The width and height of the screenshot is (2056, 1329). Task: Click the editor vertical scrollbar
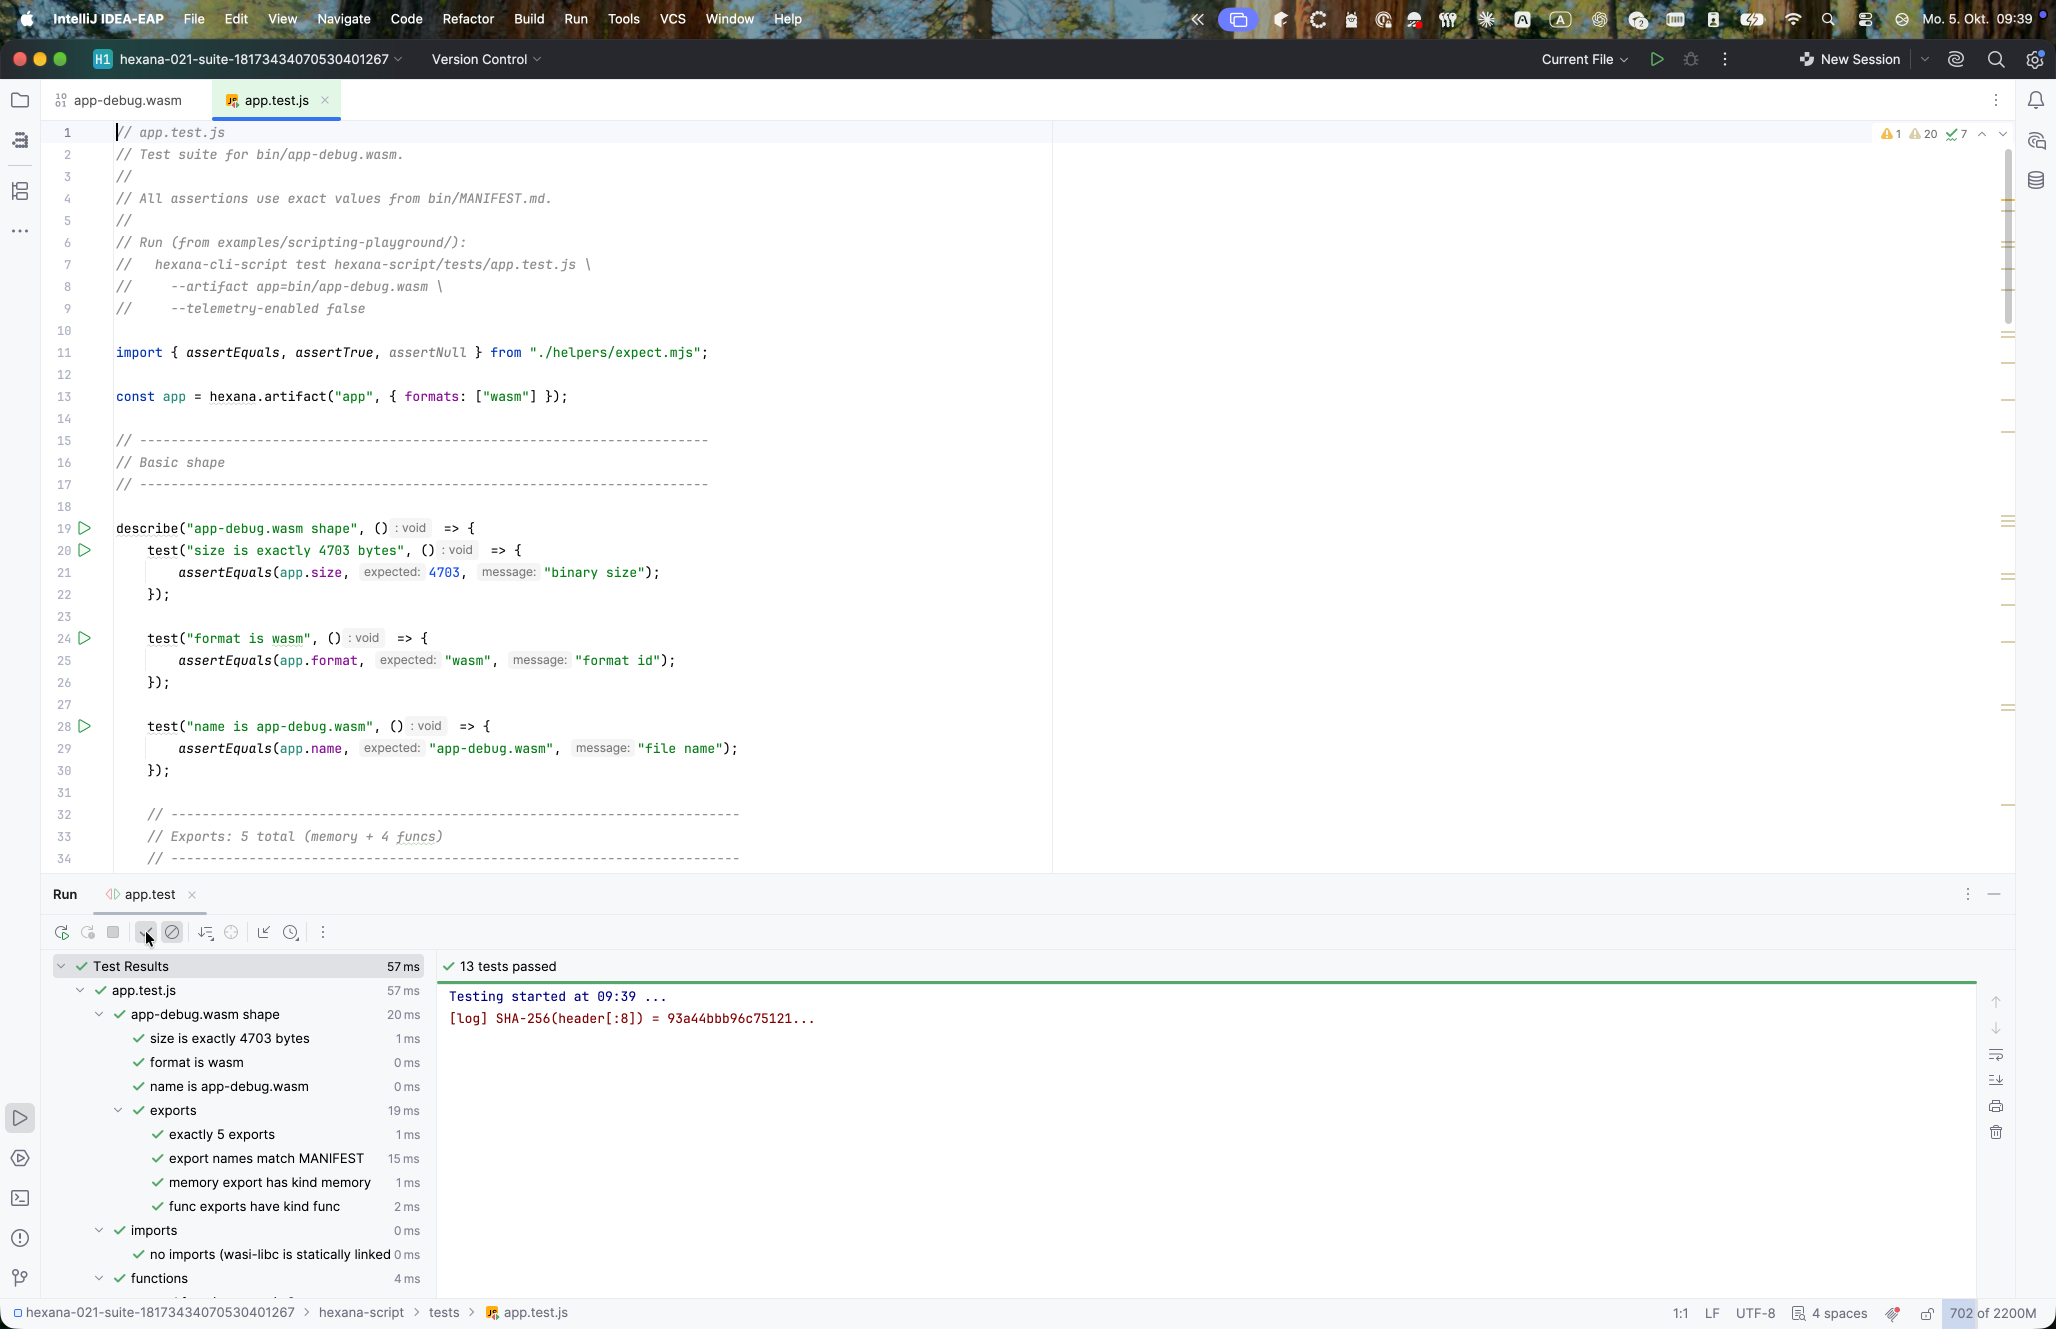tap(2007, 237)
